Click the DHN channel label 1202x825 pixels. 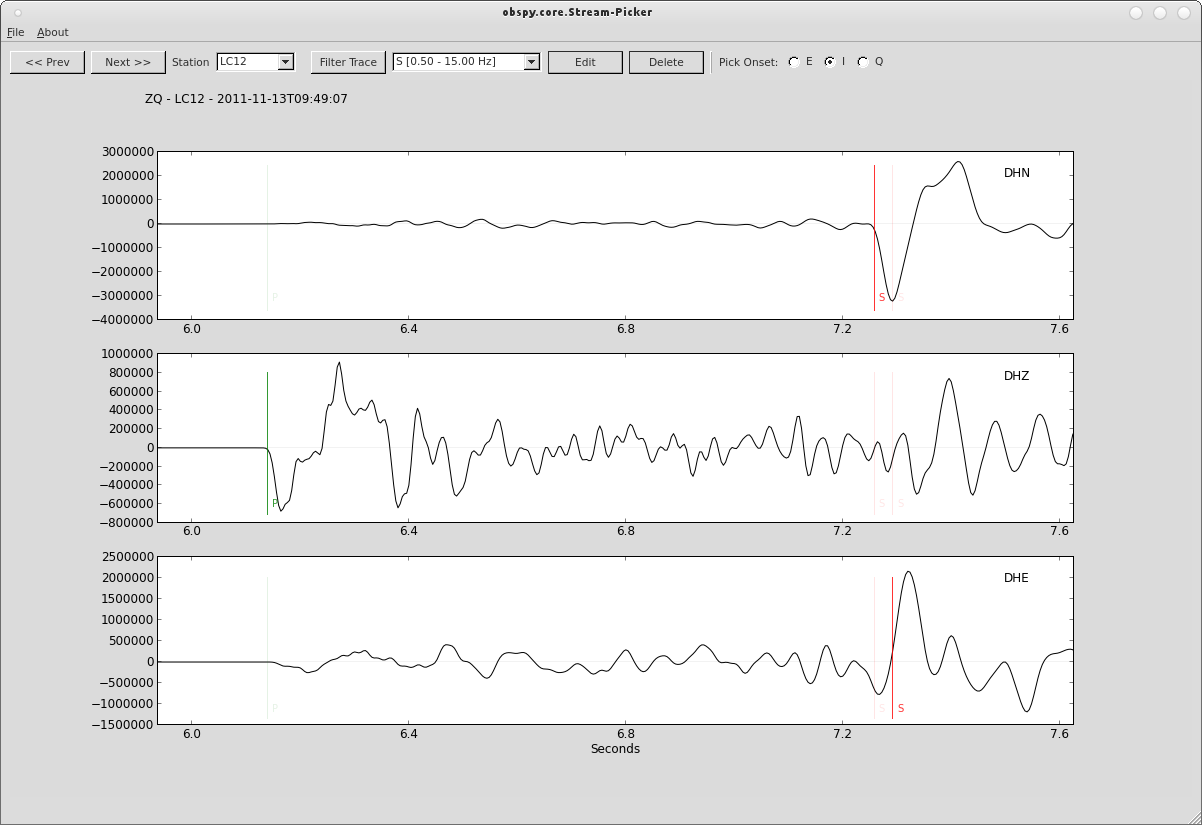pos(1018,173)
